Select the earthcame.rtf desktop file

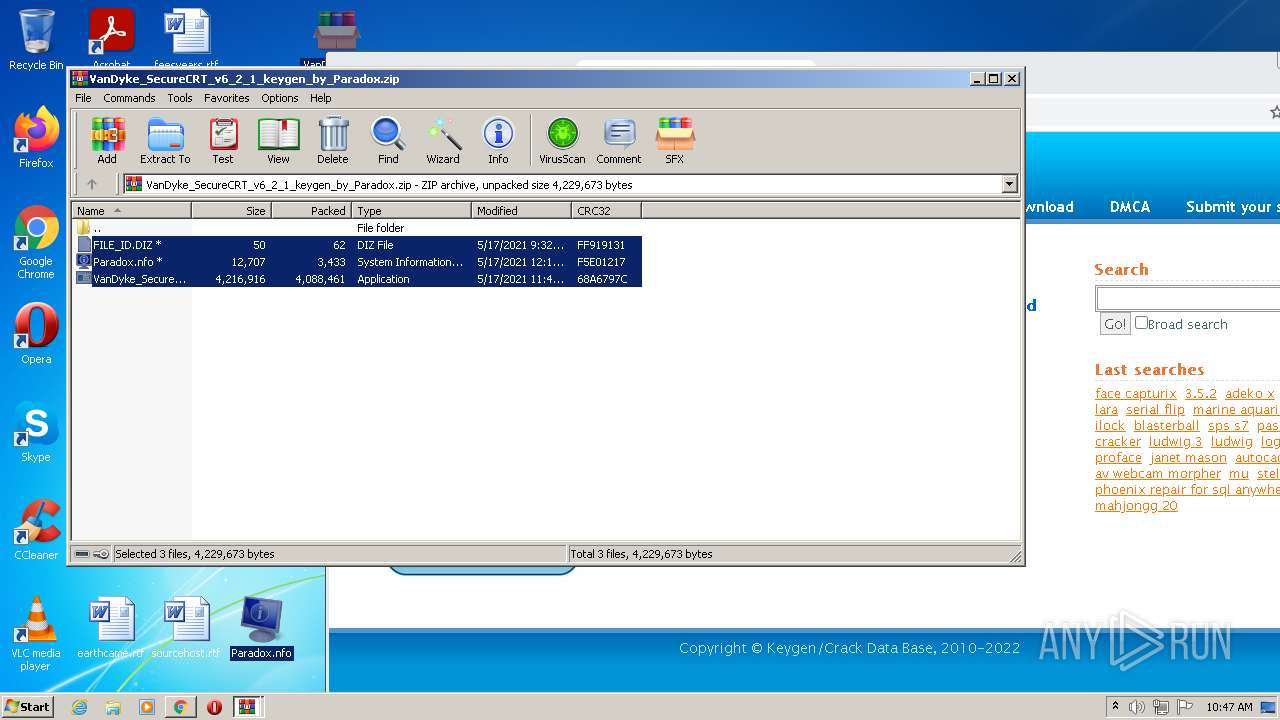pos(110,628)
